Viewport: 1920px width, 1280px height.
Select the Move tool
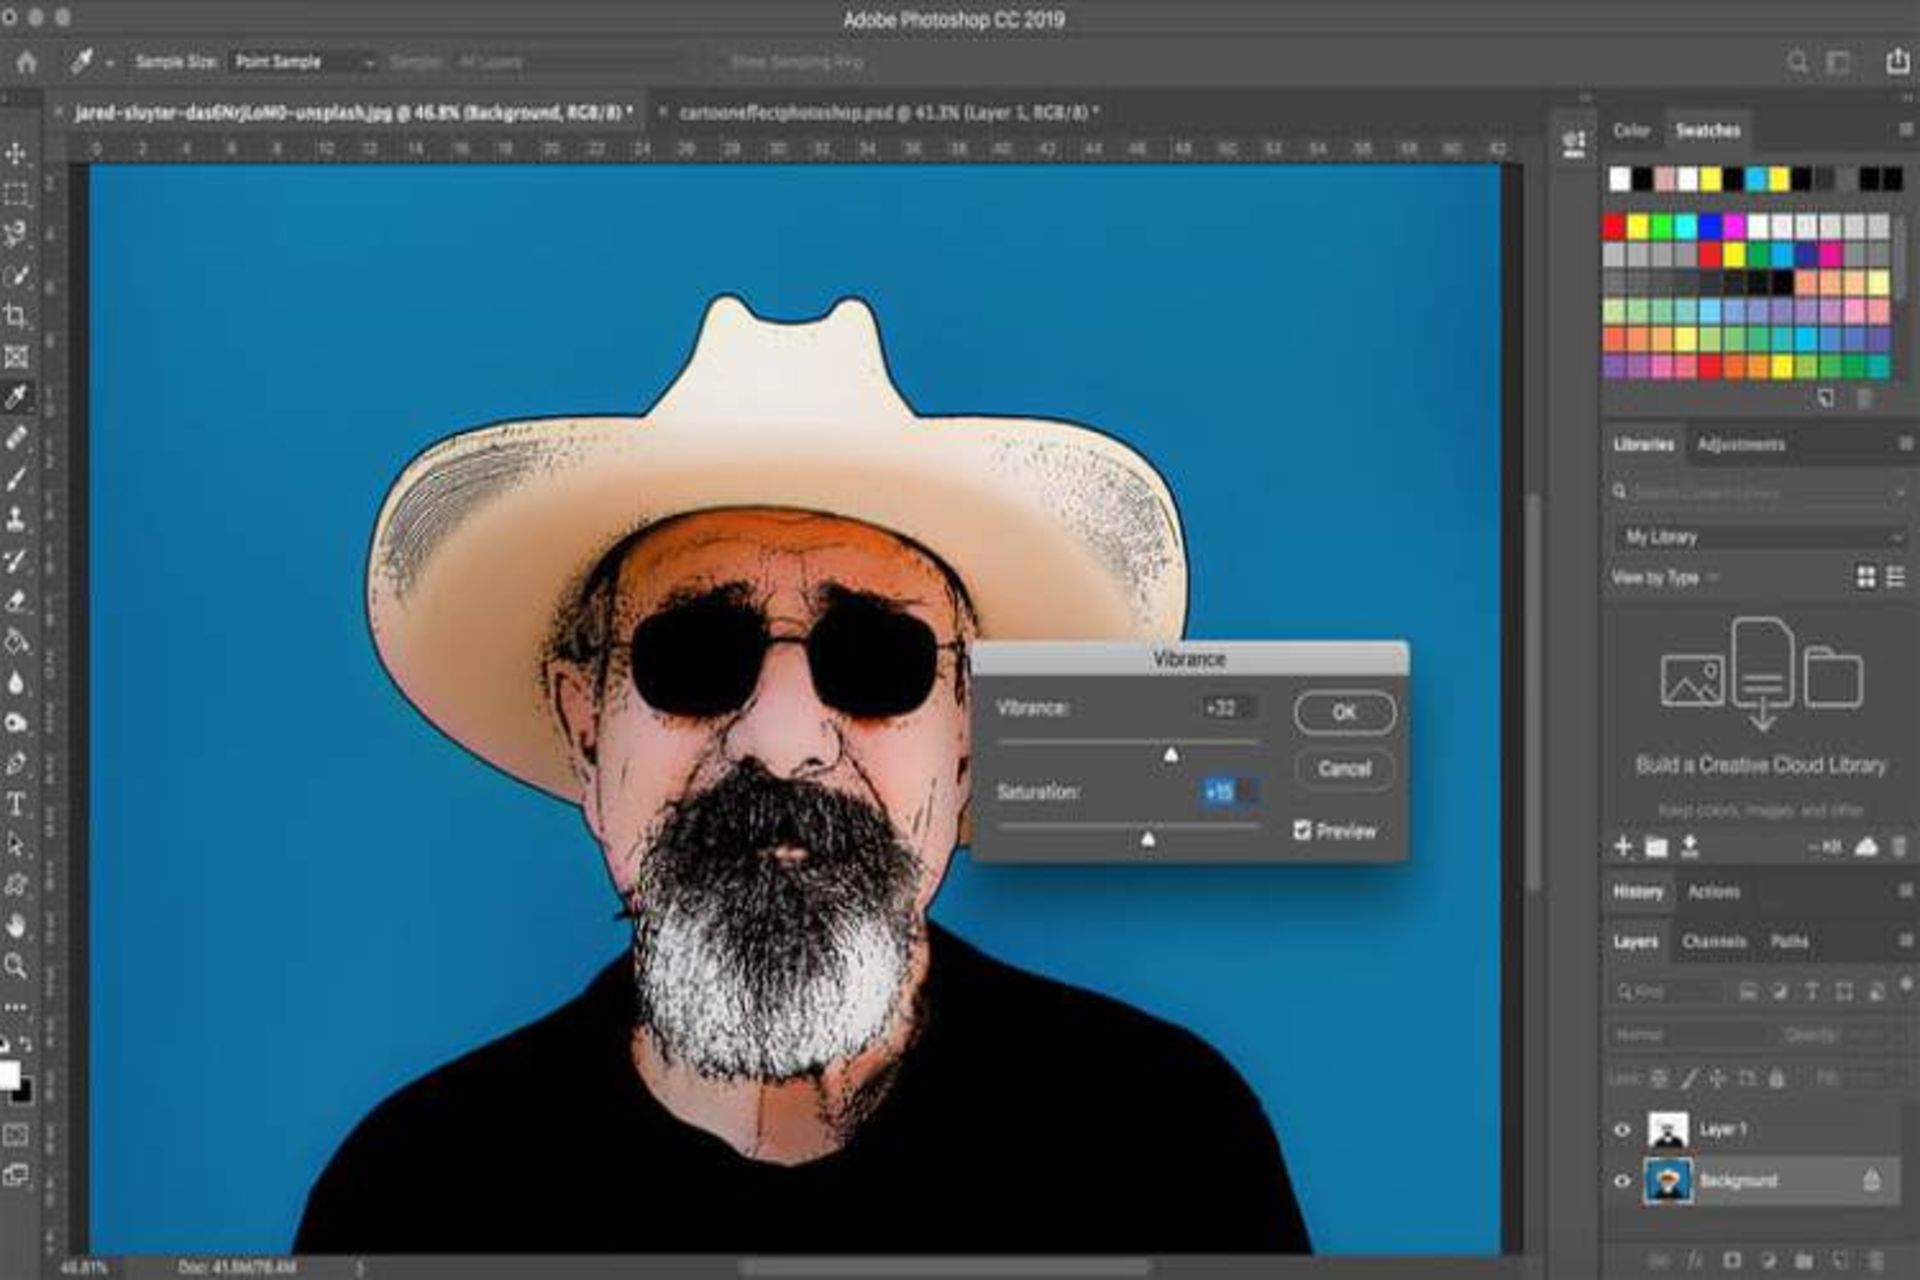[x=16, y=153]
